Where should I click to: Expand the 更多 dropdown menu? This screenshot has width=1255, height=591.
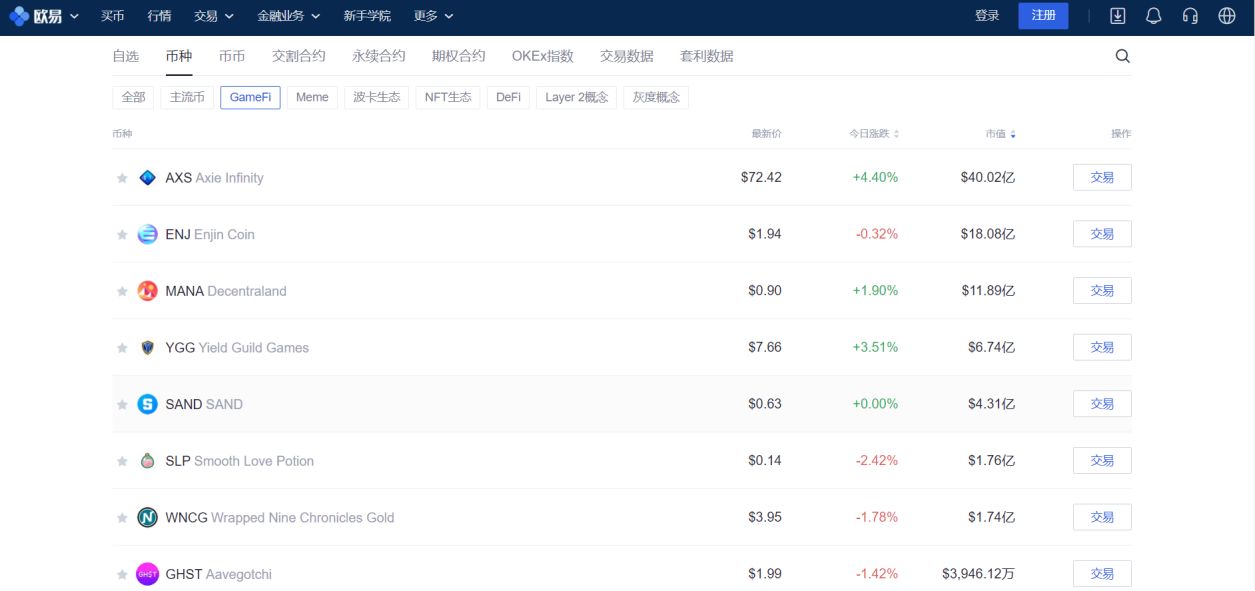433,16
